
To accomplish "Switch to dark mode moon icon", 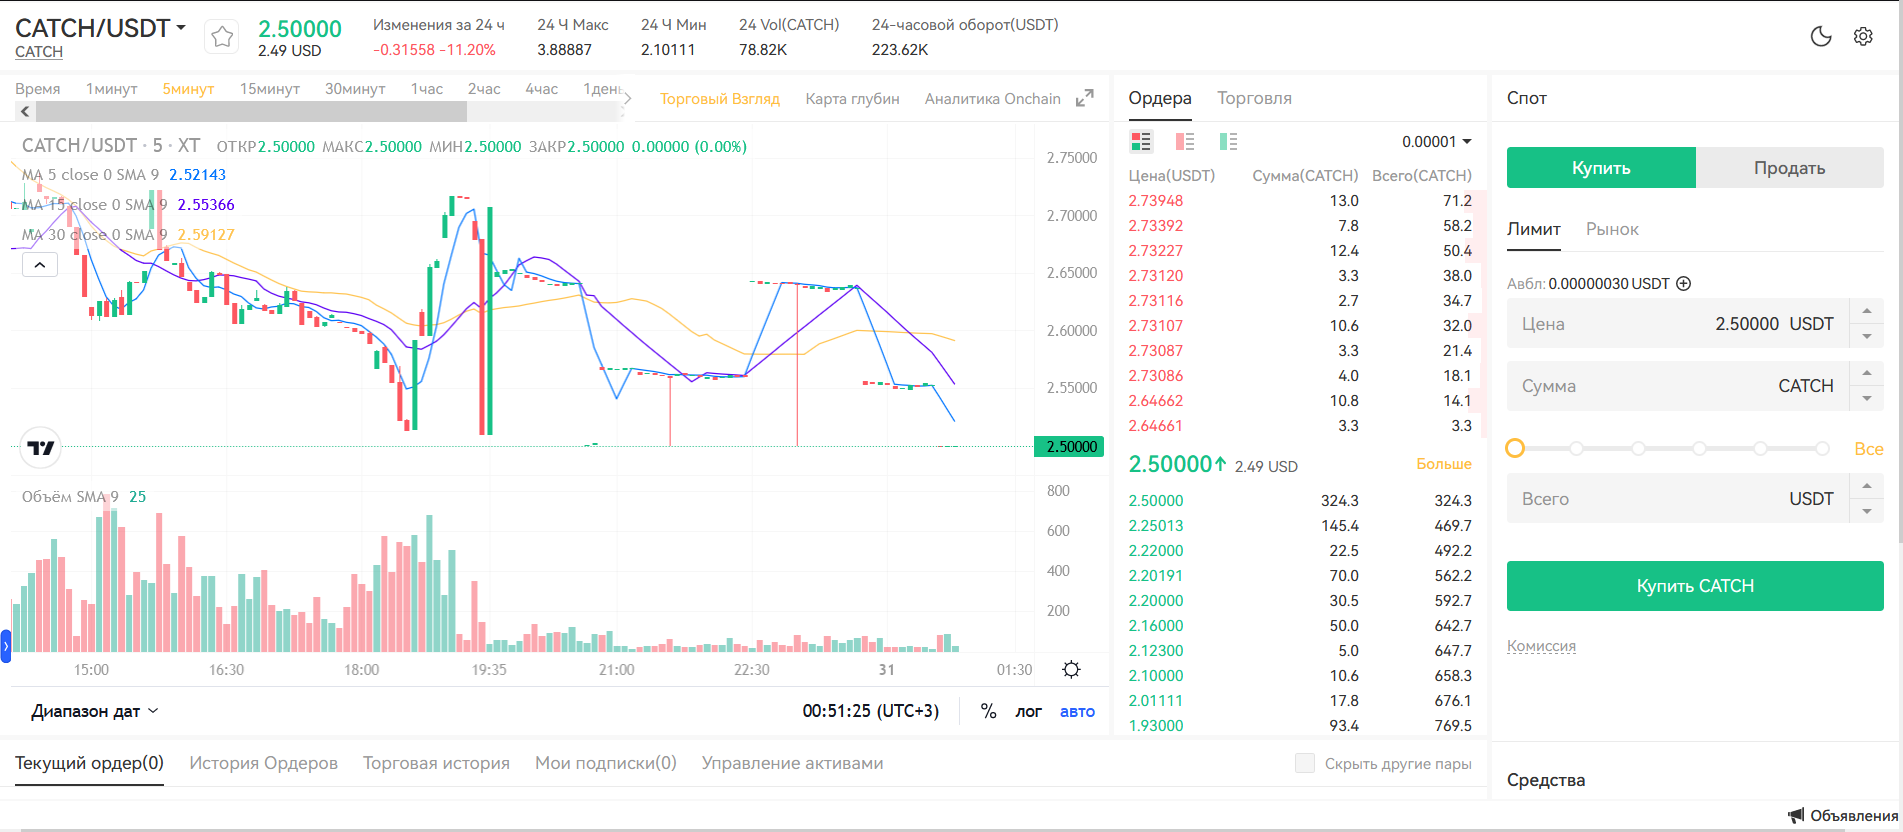I will coord(1821,37).
